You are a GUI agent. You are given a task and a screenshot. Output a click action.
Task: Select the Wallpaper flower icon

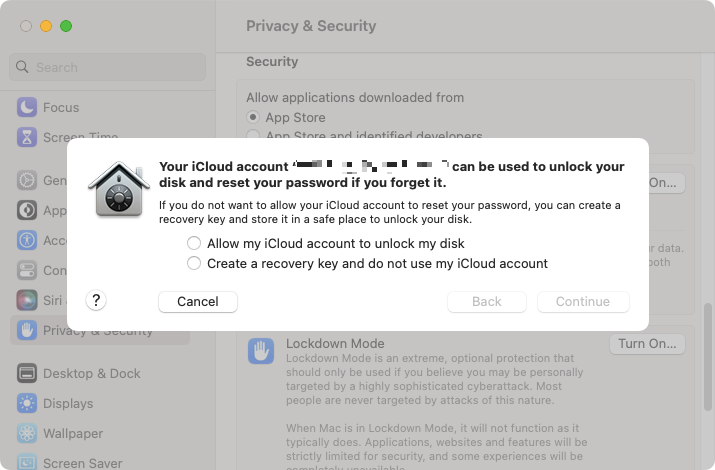[x=27, y=433]
